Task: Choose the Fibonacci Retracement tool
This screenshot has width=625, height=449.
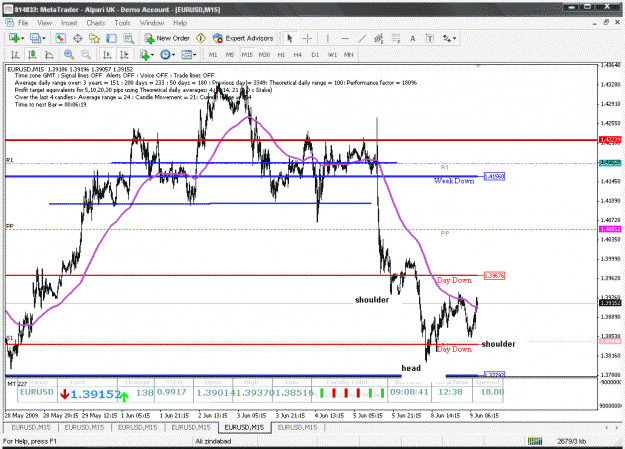Action: point(396,38)
